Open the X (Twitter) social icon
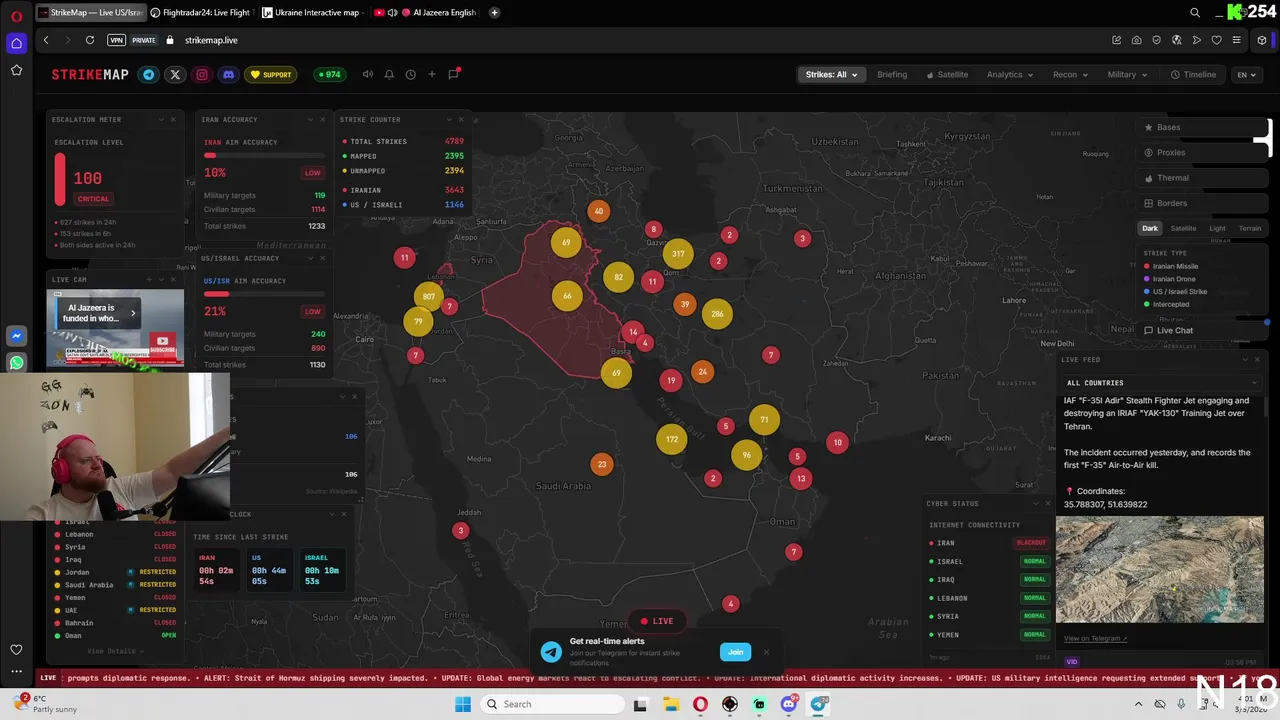 pyautogui.click(x=175, y=74)
